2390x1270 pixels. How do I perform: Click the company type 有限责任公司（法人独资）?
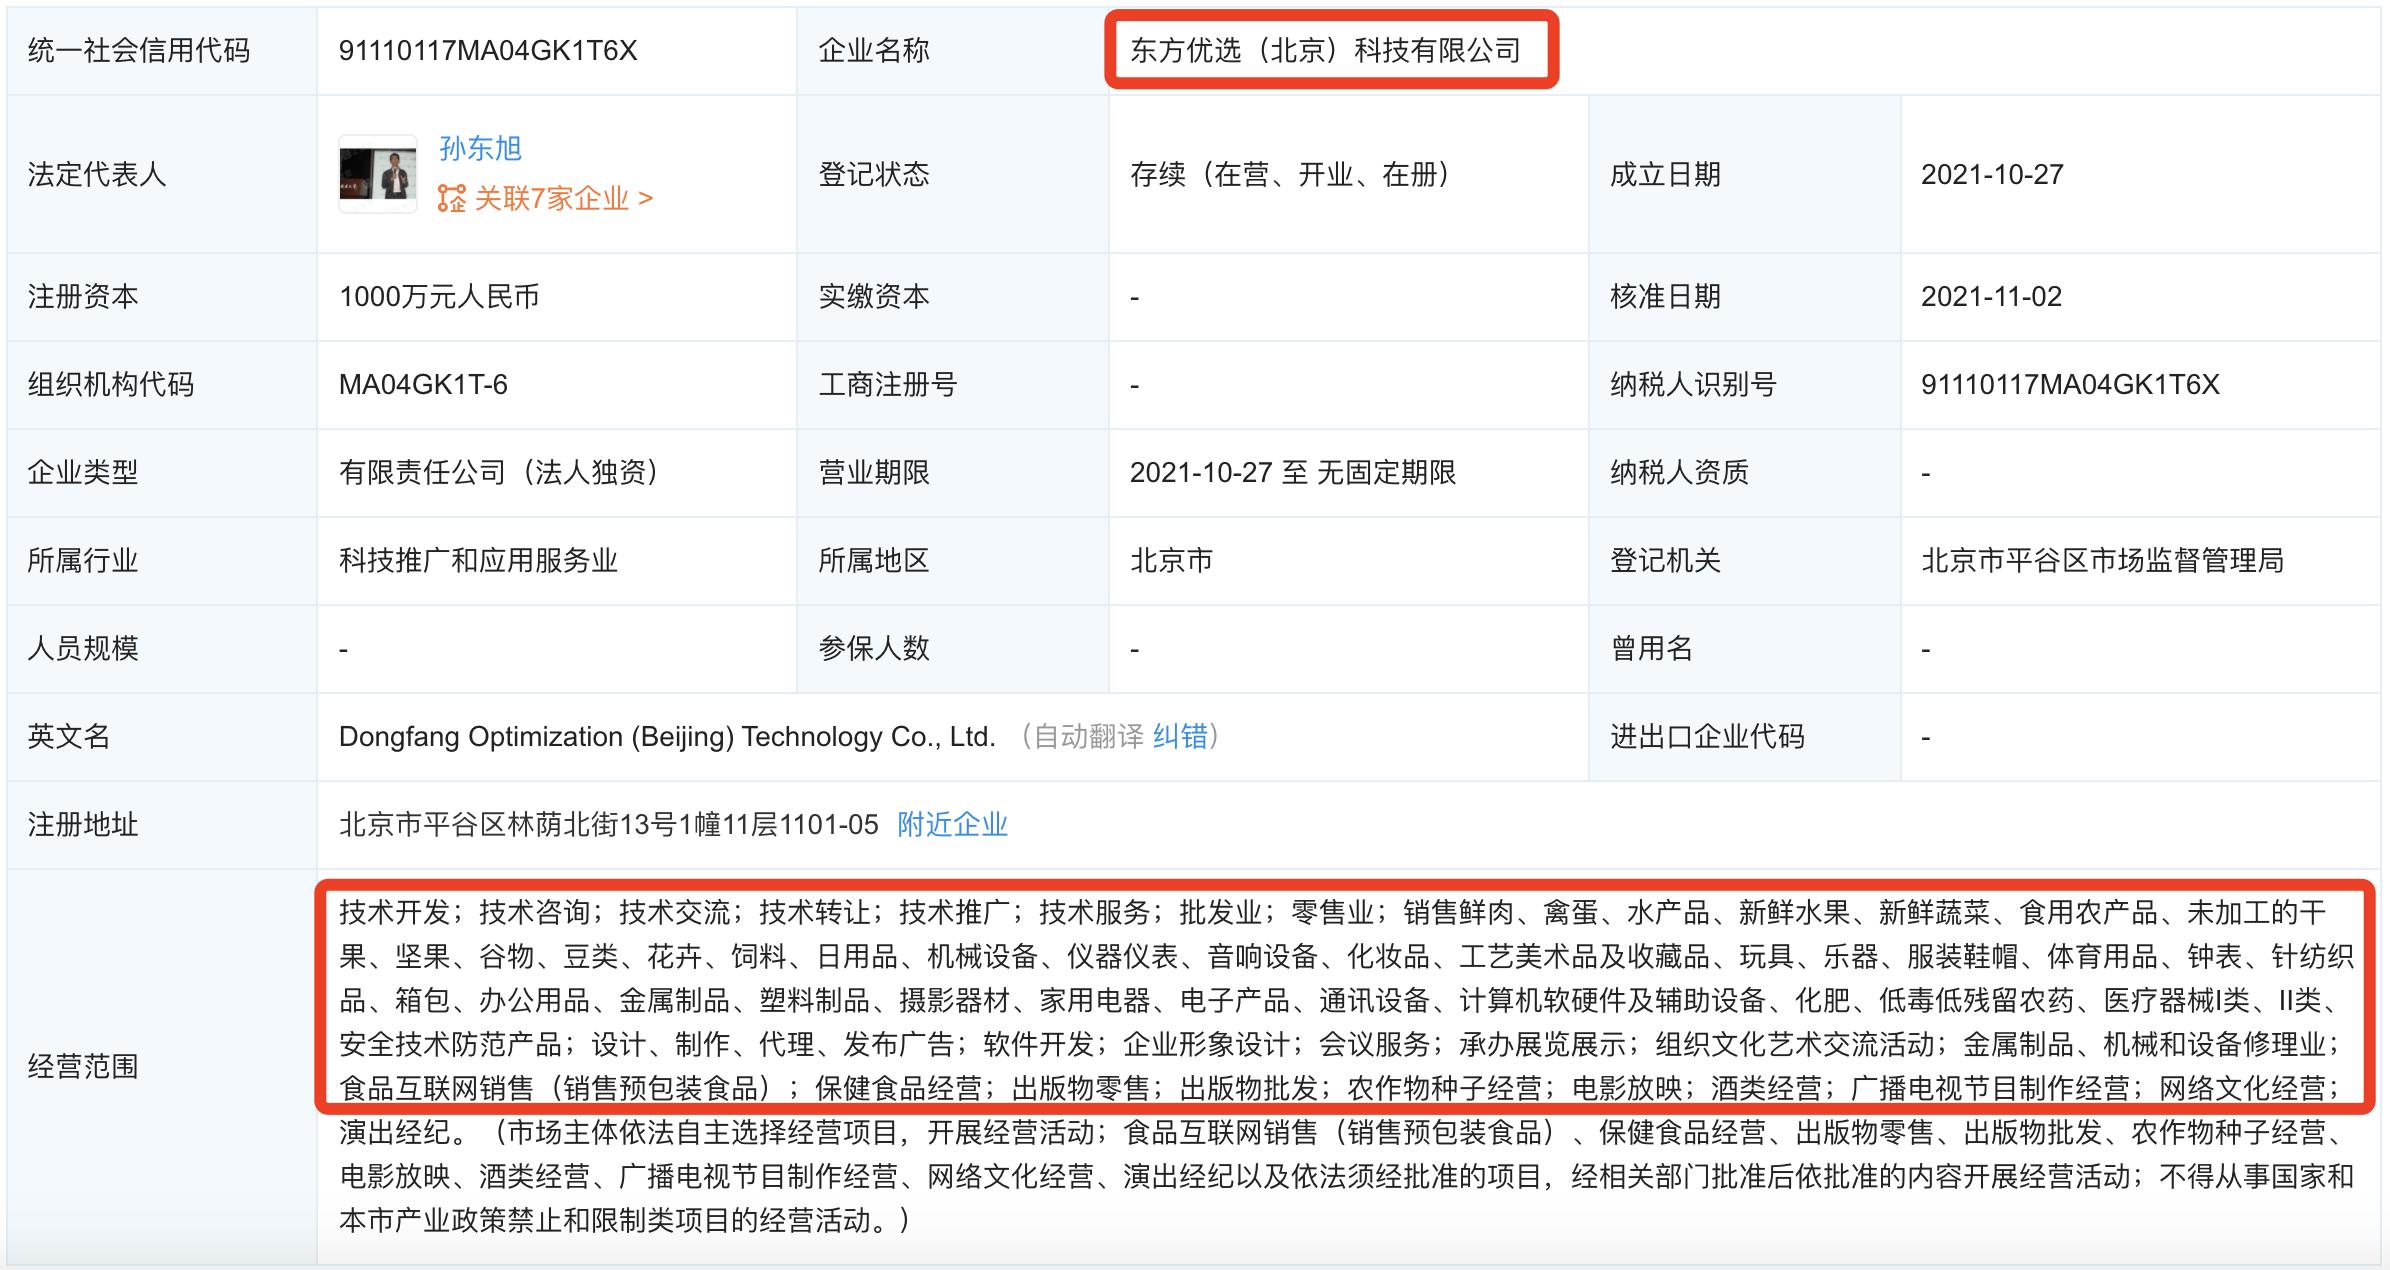[x=499, y=473]
